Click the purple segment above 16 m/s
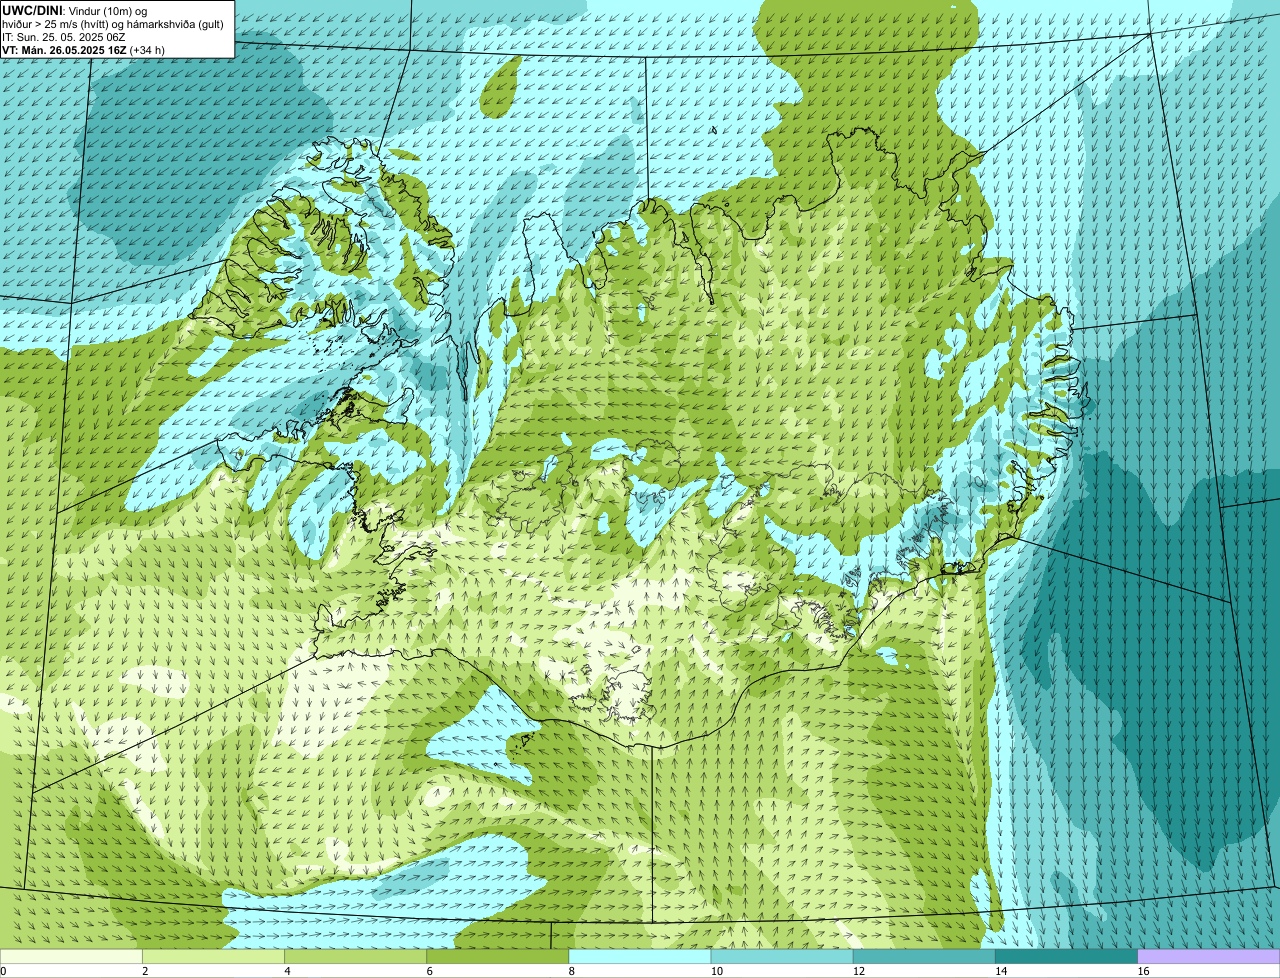 click(x=1209, y=956)
